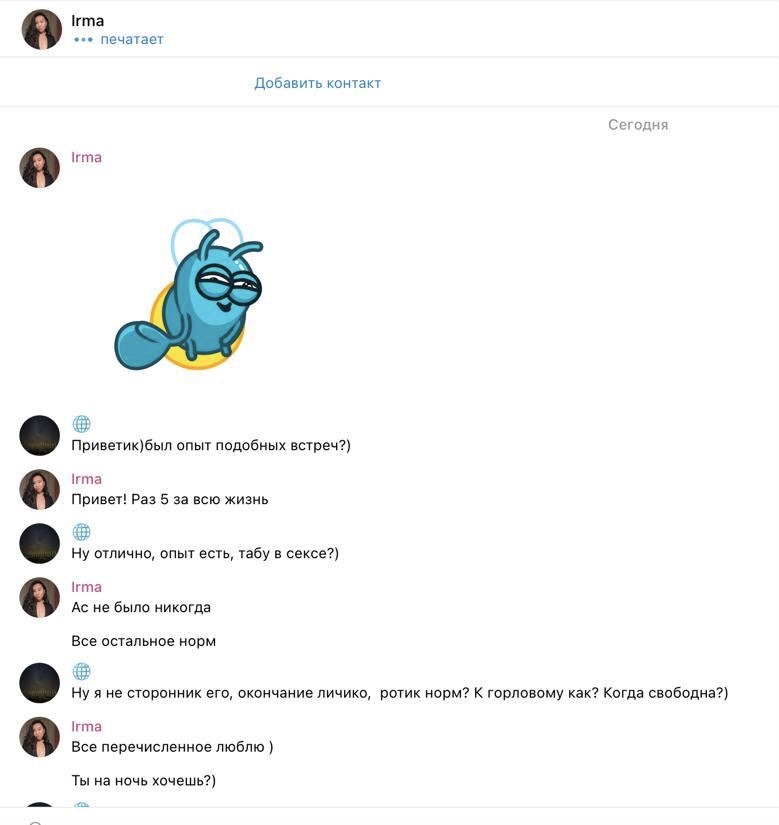Select the Все остальное норм message
This screenshot has height=825, width=779.
(x=144, y=641)
